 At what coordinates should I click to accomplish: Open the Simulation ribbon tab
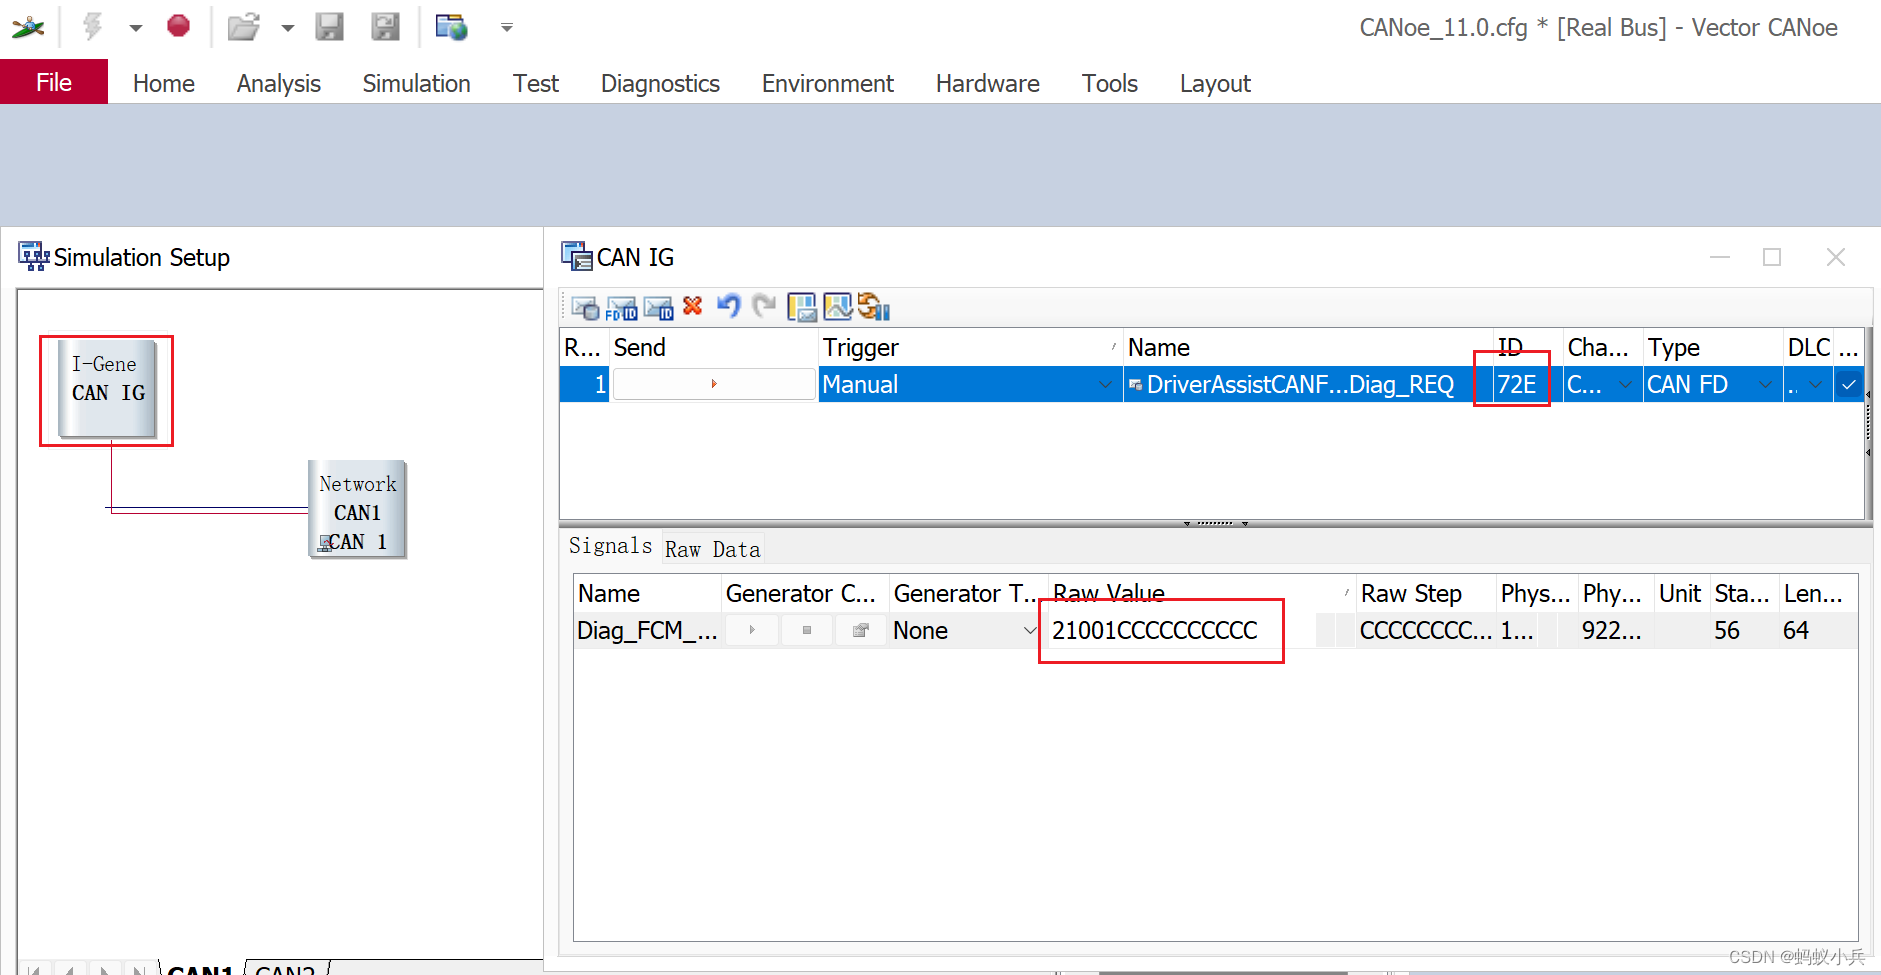click(416, 83)
